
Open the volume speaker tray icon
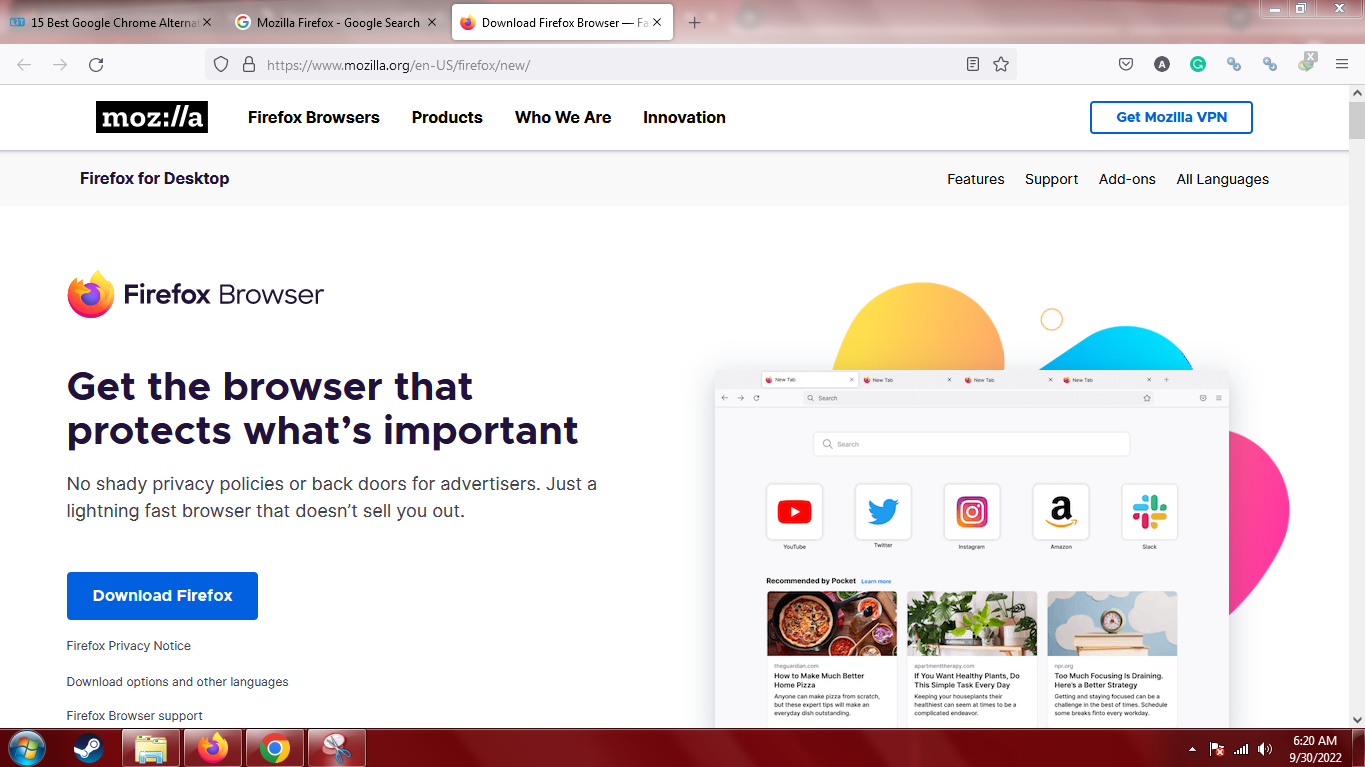point(1265,749)
